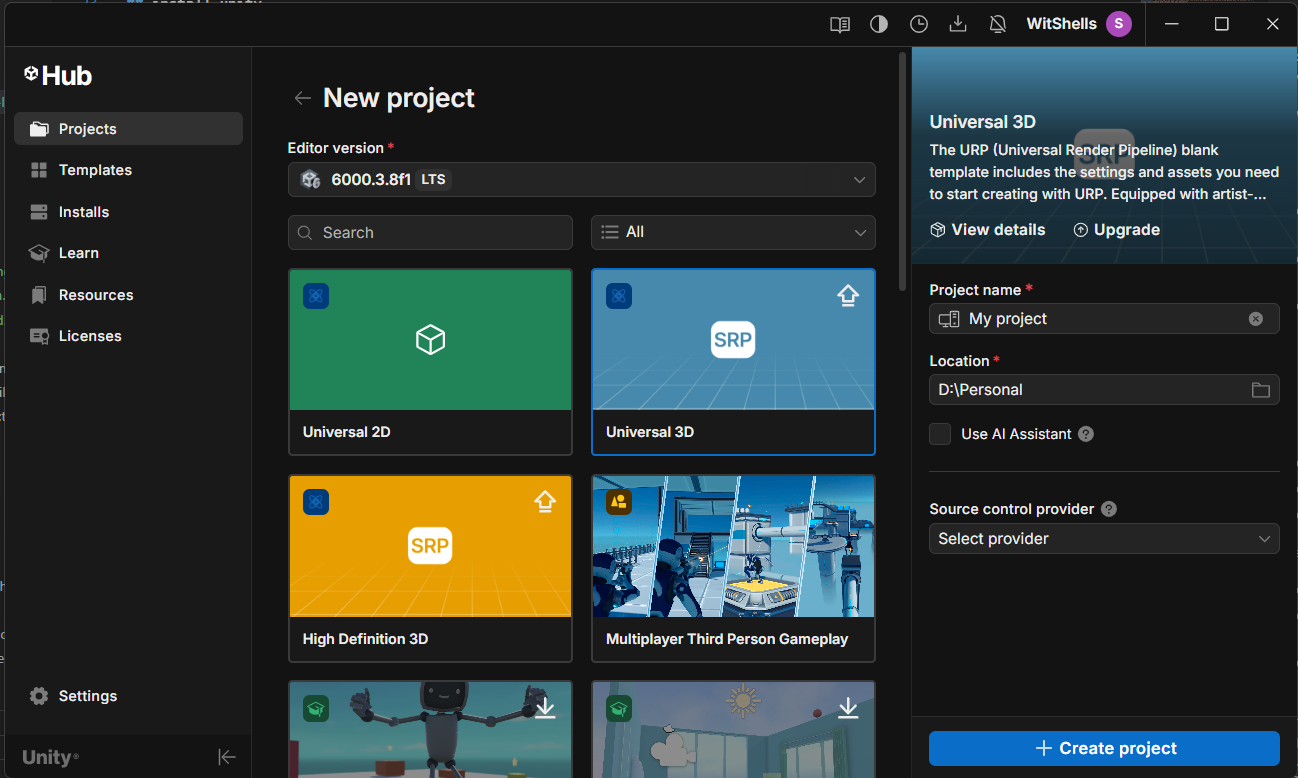This screenshot has width=1298, height=778.
Task: Select the Universal 2D template card
Action: [430, 362]
